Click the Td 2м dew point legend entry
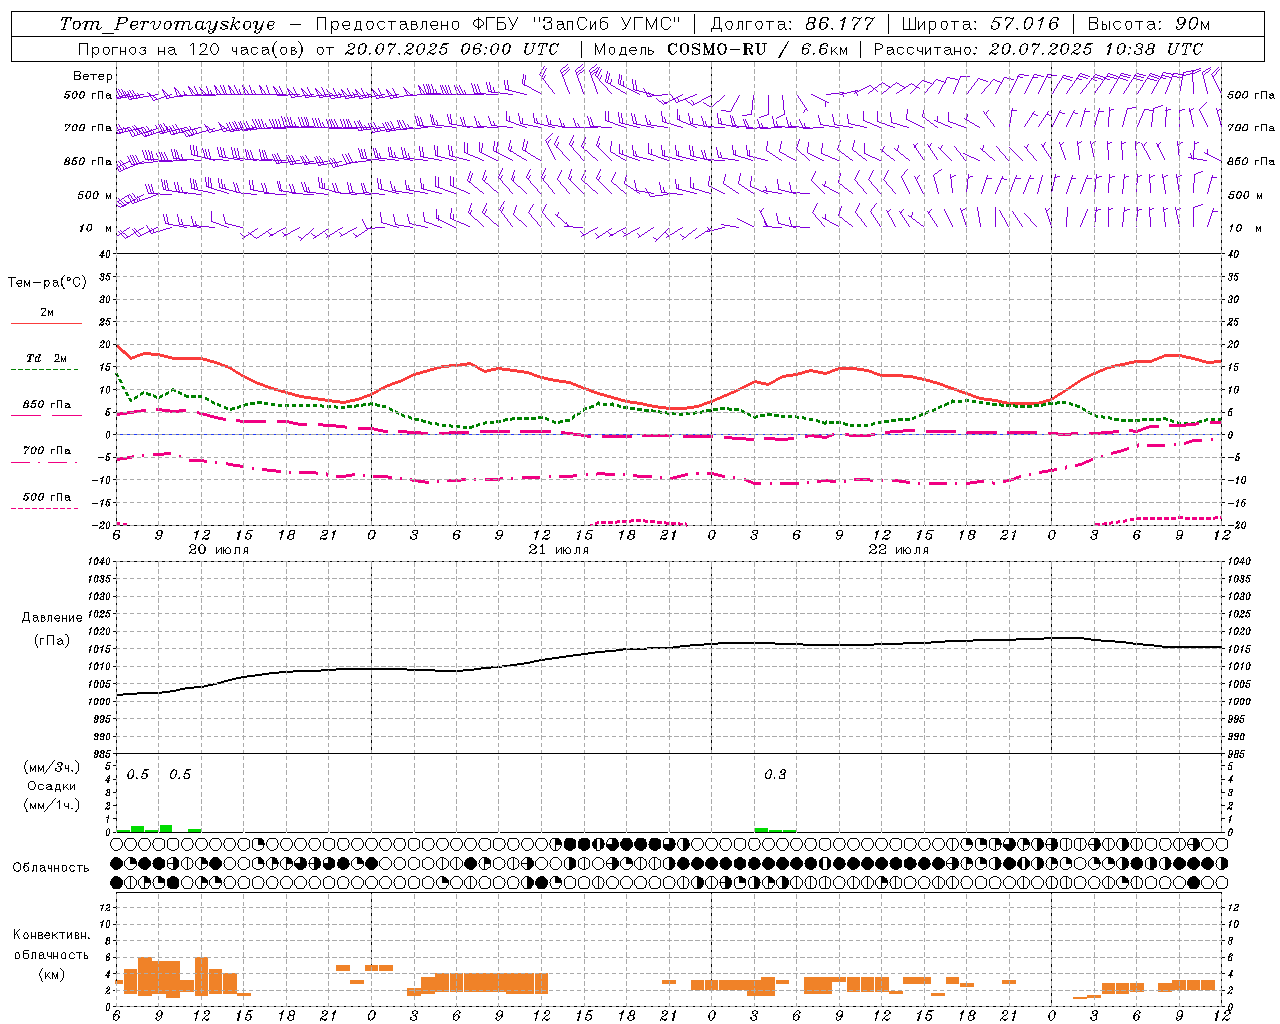This screenshot has height=1024, width=1280. tap(47, 358)
